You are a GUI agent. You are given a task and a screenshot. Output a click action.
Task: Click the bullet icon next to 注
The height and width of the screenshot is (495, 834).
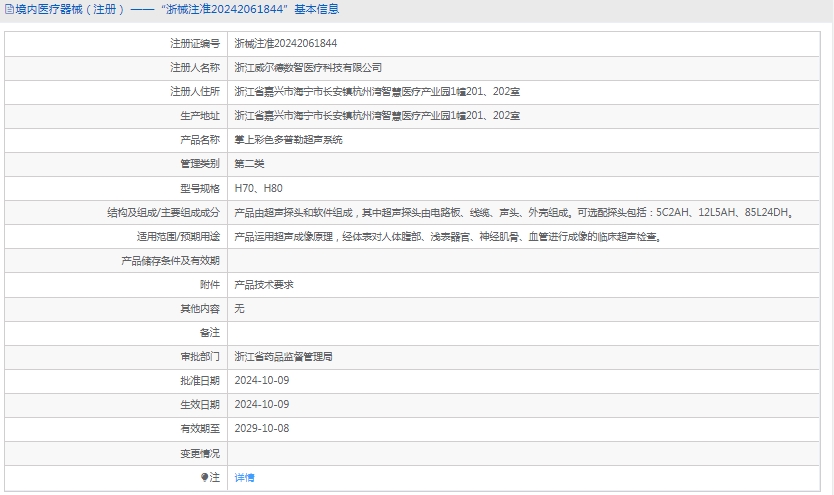[205, 478]
